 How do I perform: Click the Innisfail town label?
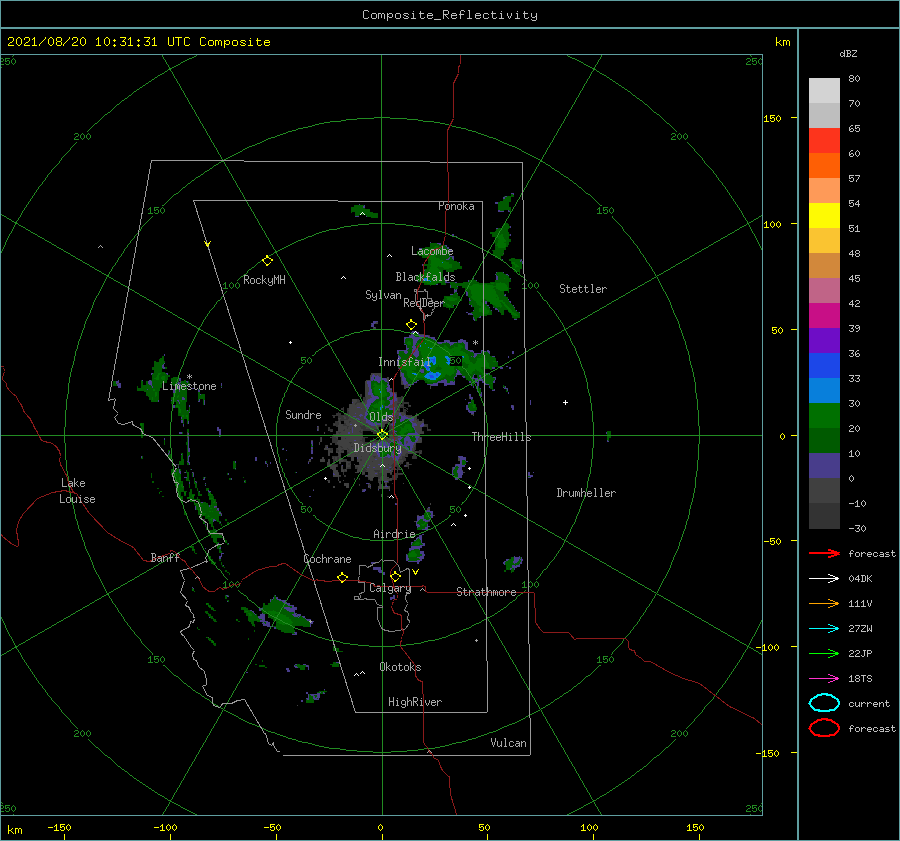pyautogui.click(x=404, y=362)
